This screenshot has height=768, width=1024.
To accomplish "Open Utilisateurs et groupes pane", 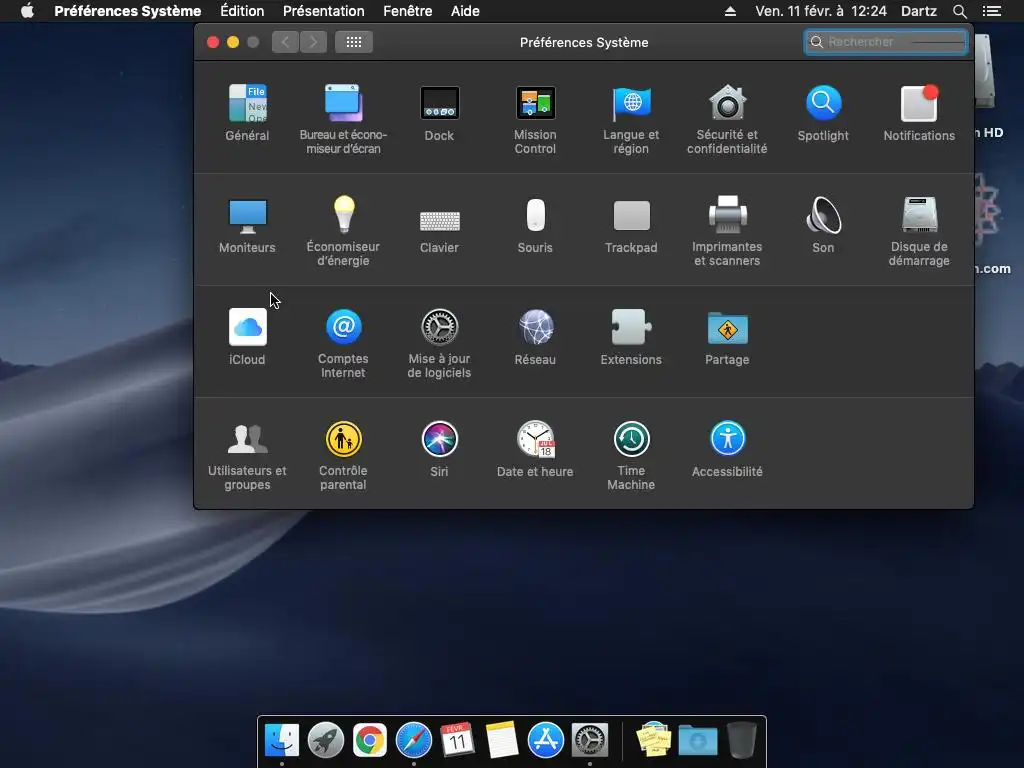I will [247, 455].
